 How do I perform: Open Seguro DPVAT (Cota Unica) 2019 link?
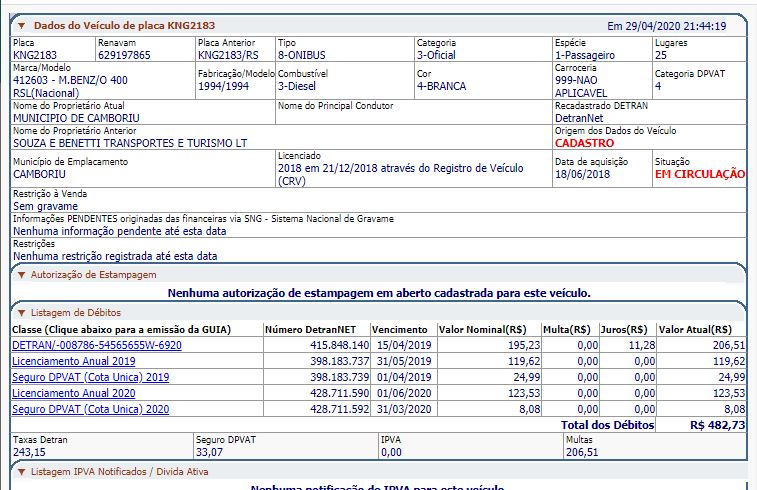[x=90, y=377]
